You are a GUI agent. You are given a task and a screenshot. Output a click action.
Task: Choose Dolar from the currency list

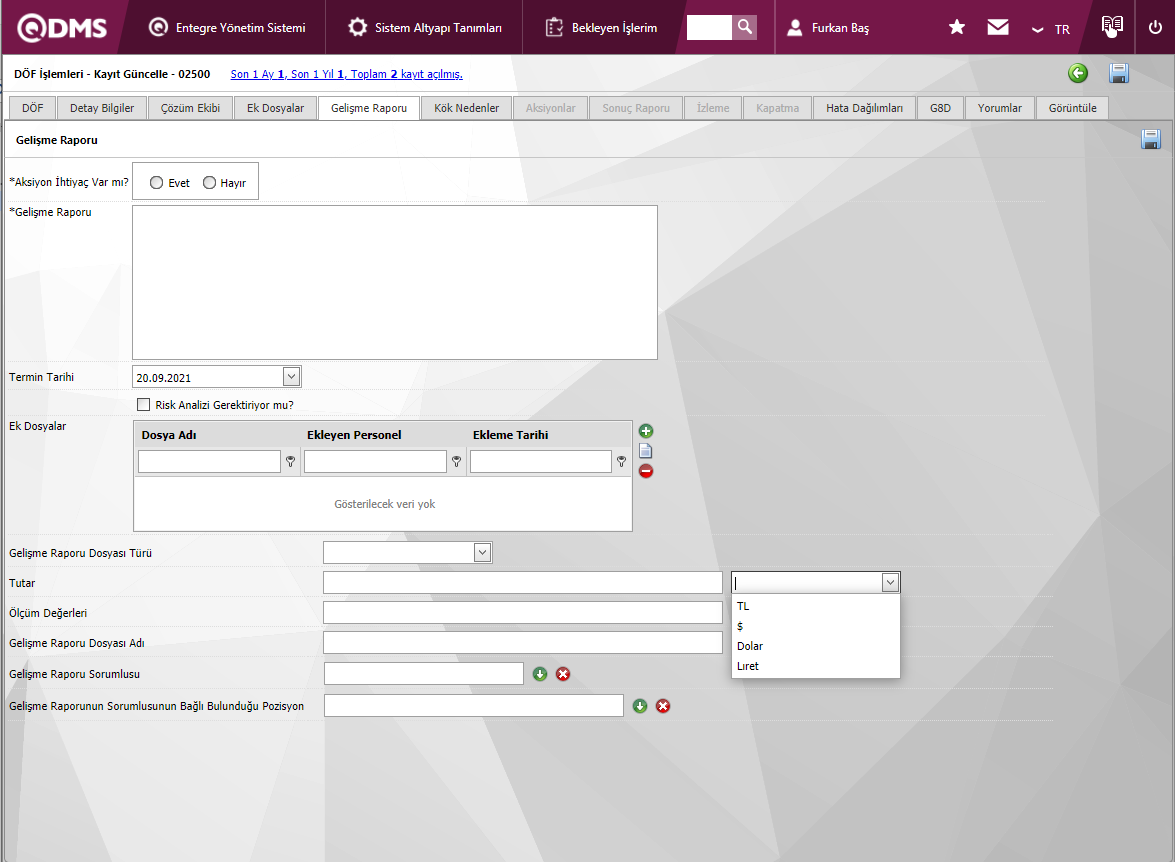click(750, 646)
